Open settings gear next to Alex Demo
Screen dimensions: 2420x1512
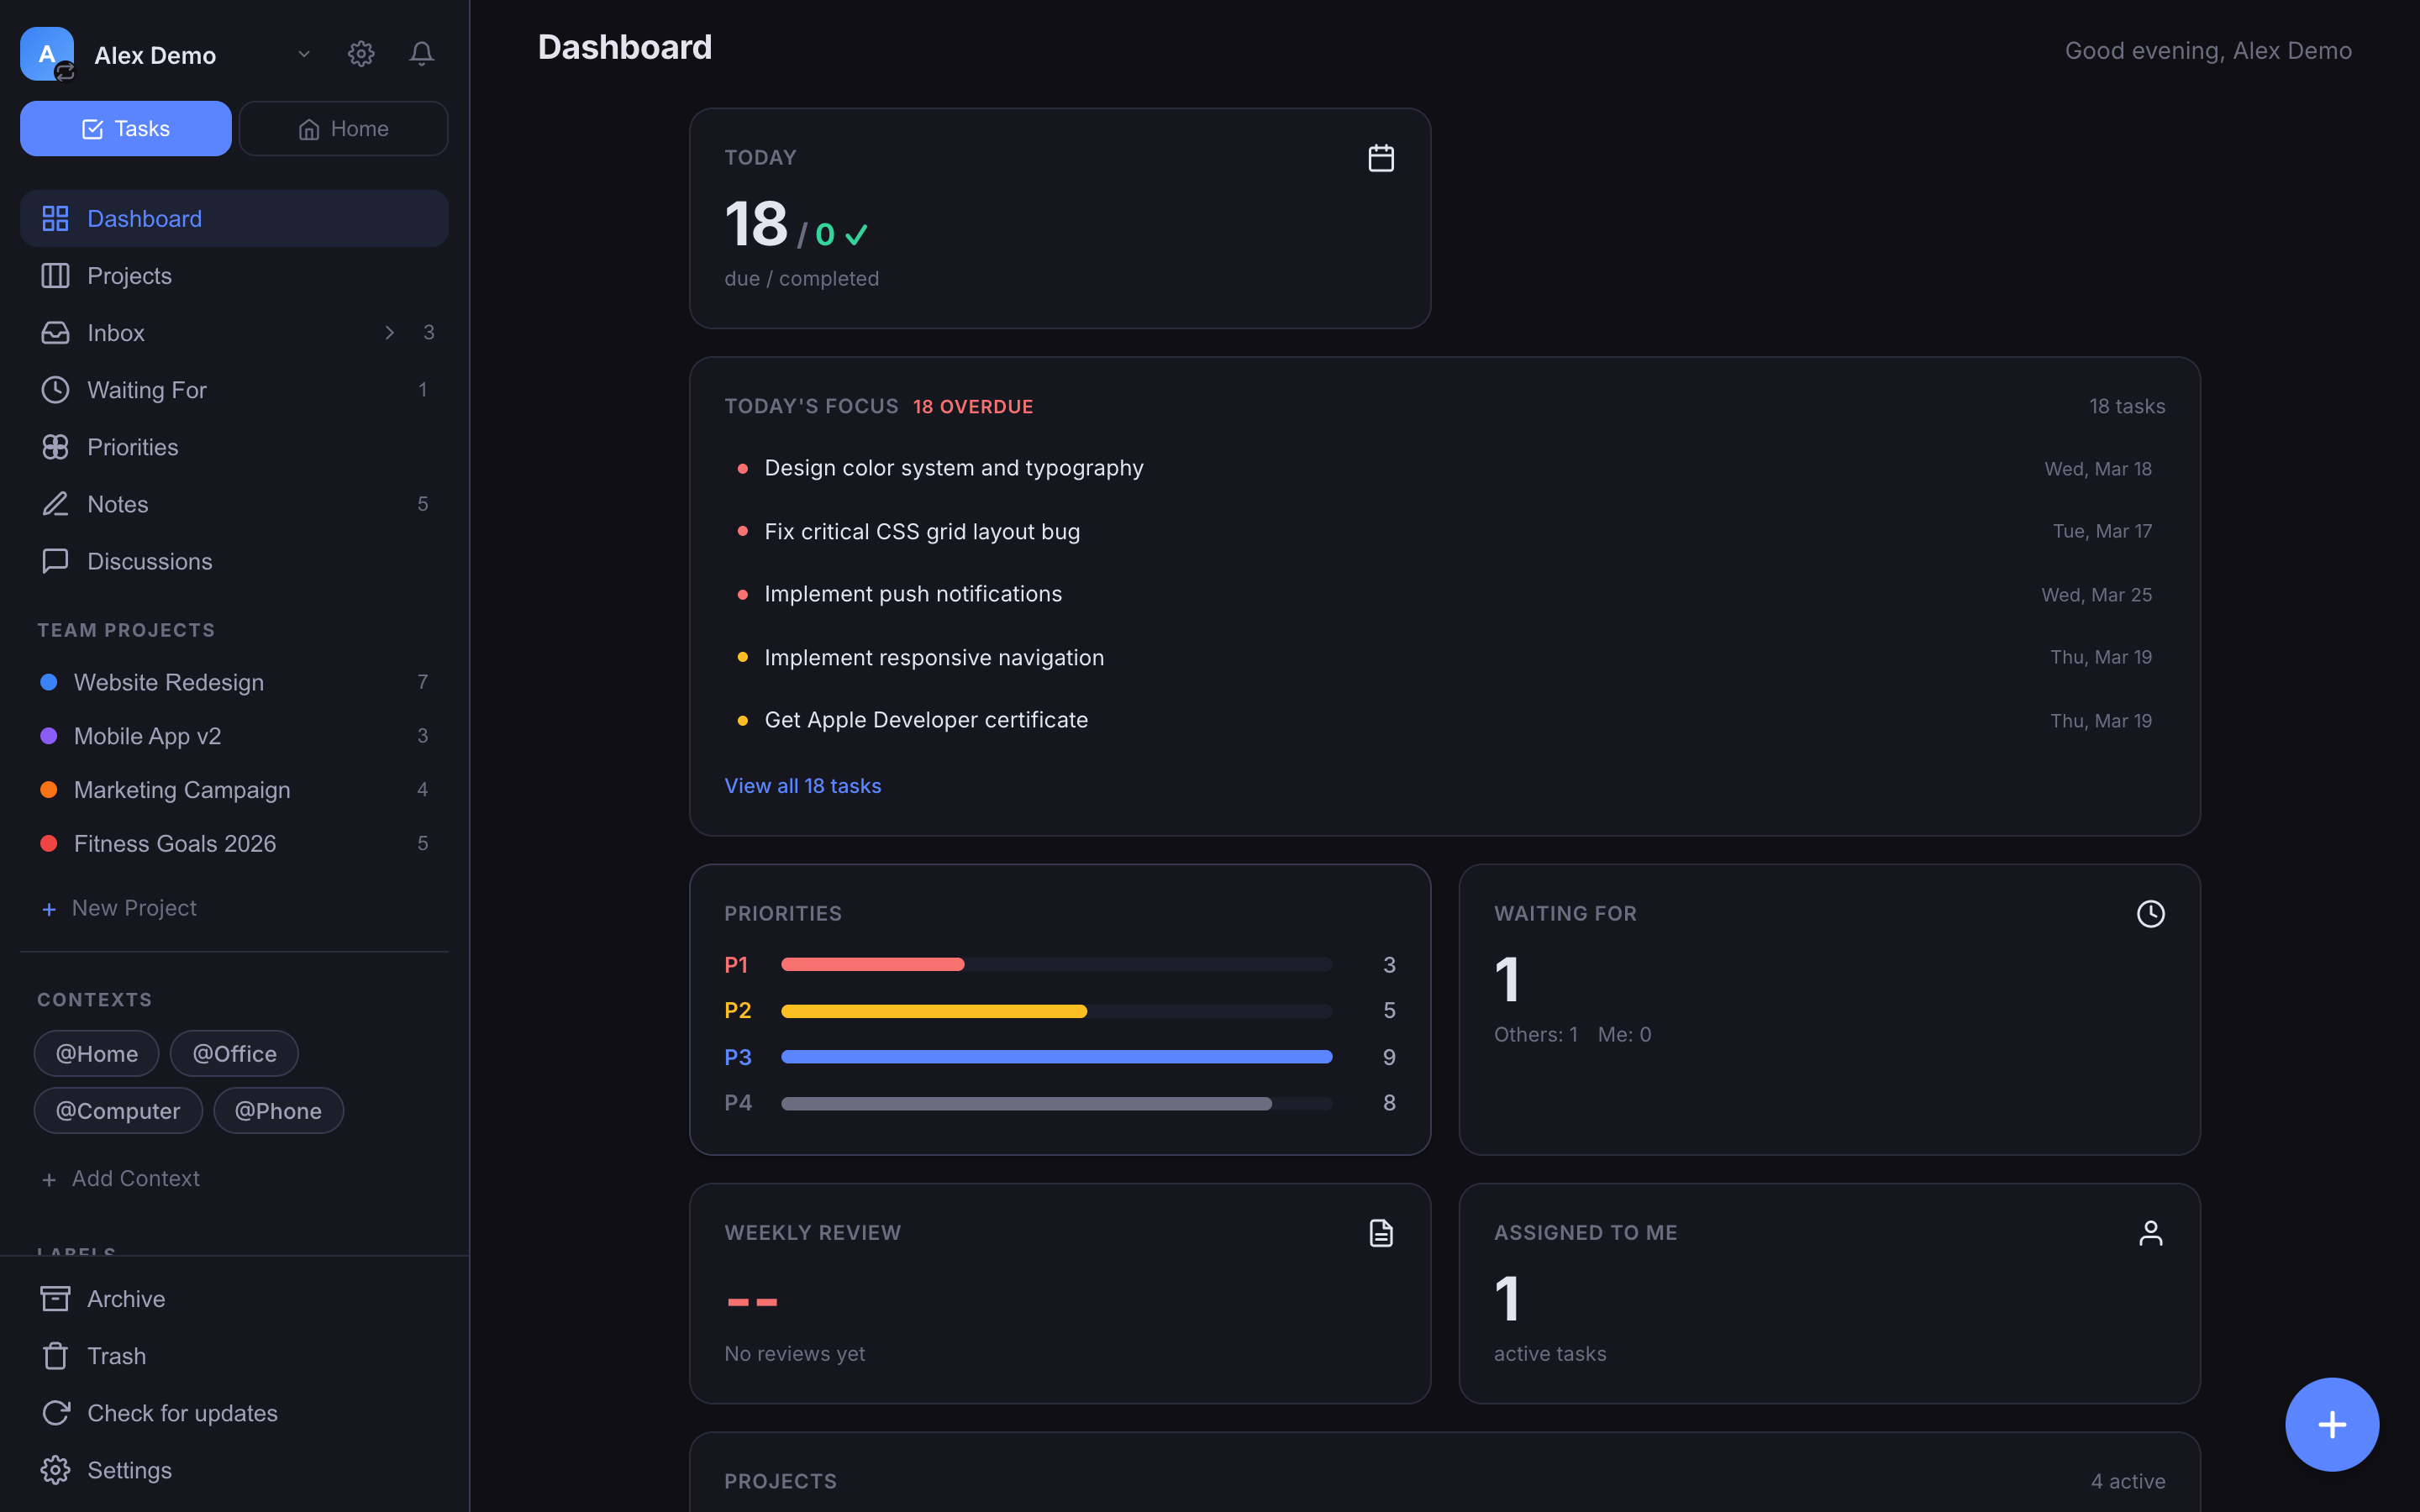(x=361, y=54)
